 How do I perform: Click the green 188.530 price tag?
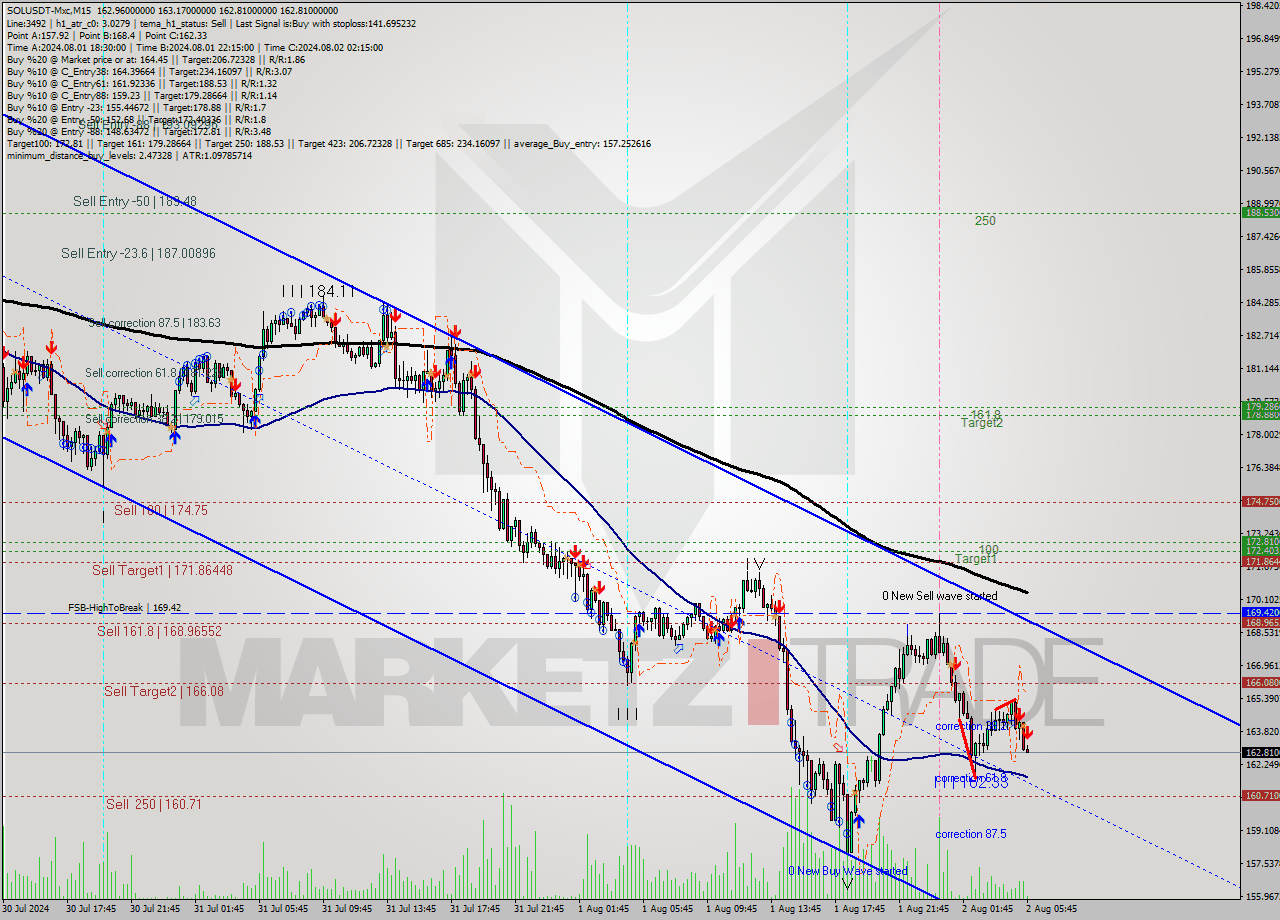[x=1260, y=212]
